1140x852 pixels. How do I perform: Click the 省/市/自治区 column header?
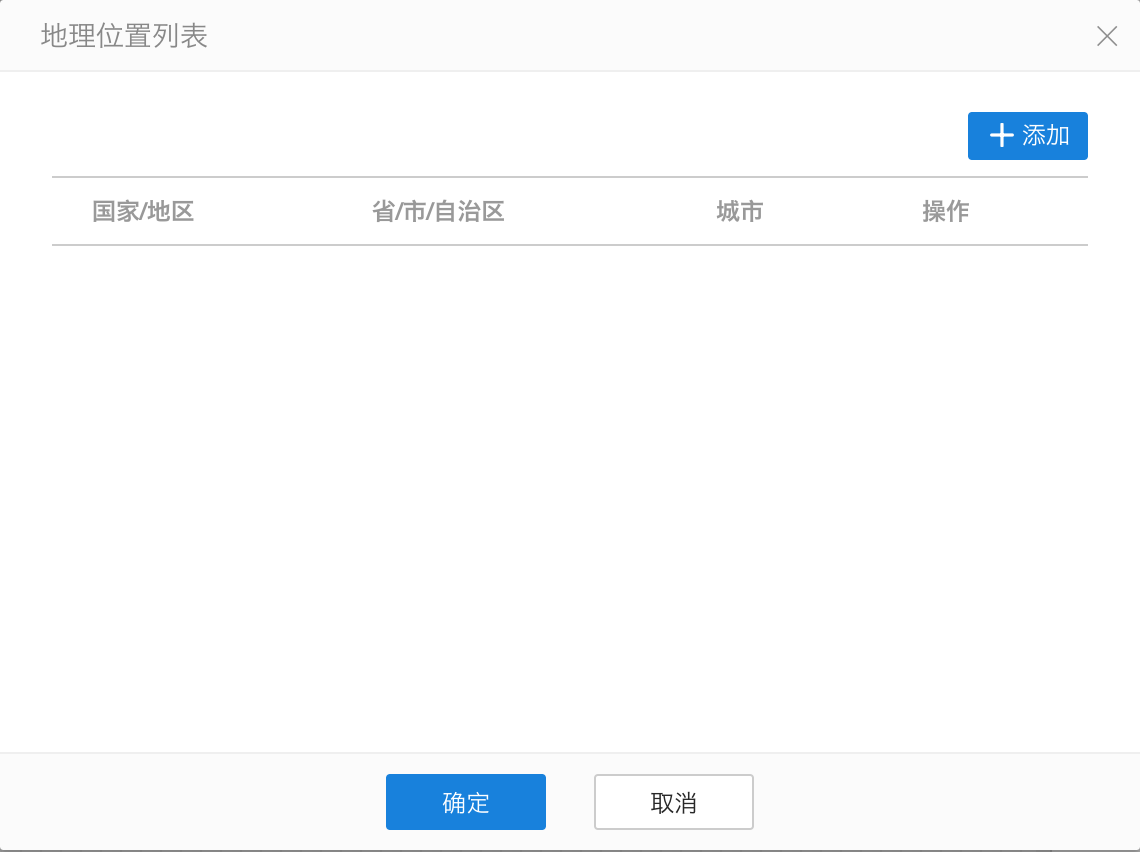[x=438, y=212]
